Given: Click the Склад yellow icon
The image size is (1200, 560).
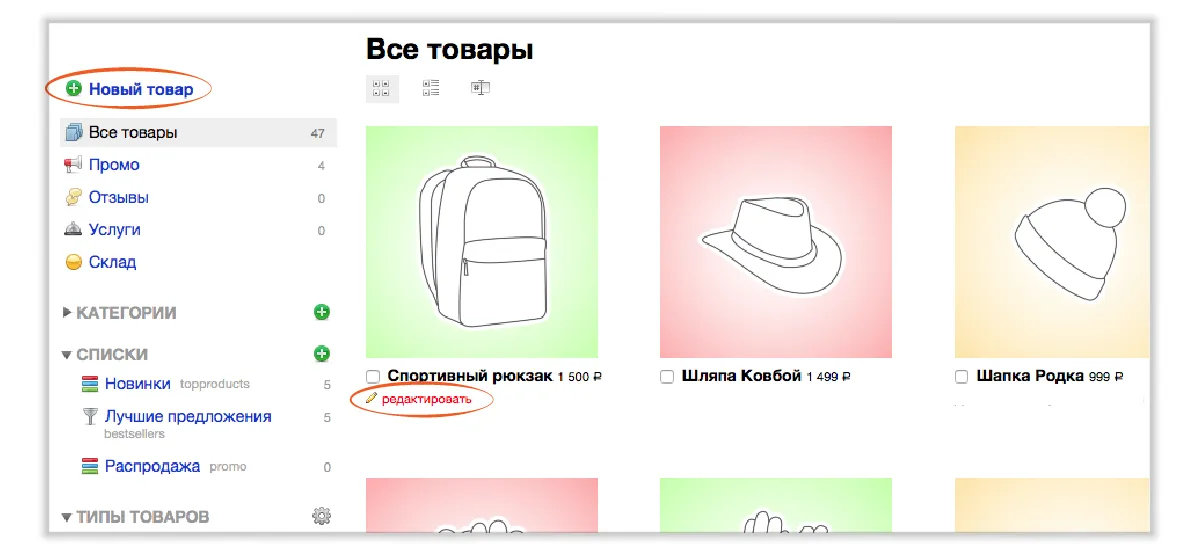Looking at the screenshot, I should click(73, 262).
